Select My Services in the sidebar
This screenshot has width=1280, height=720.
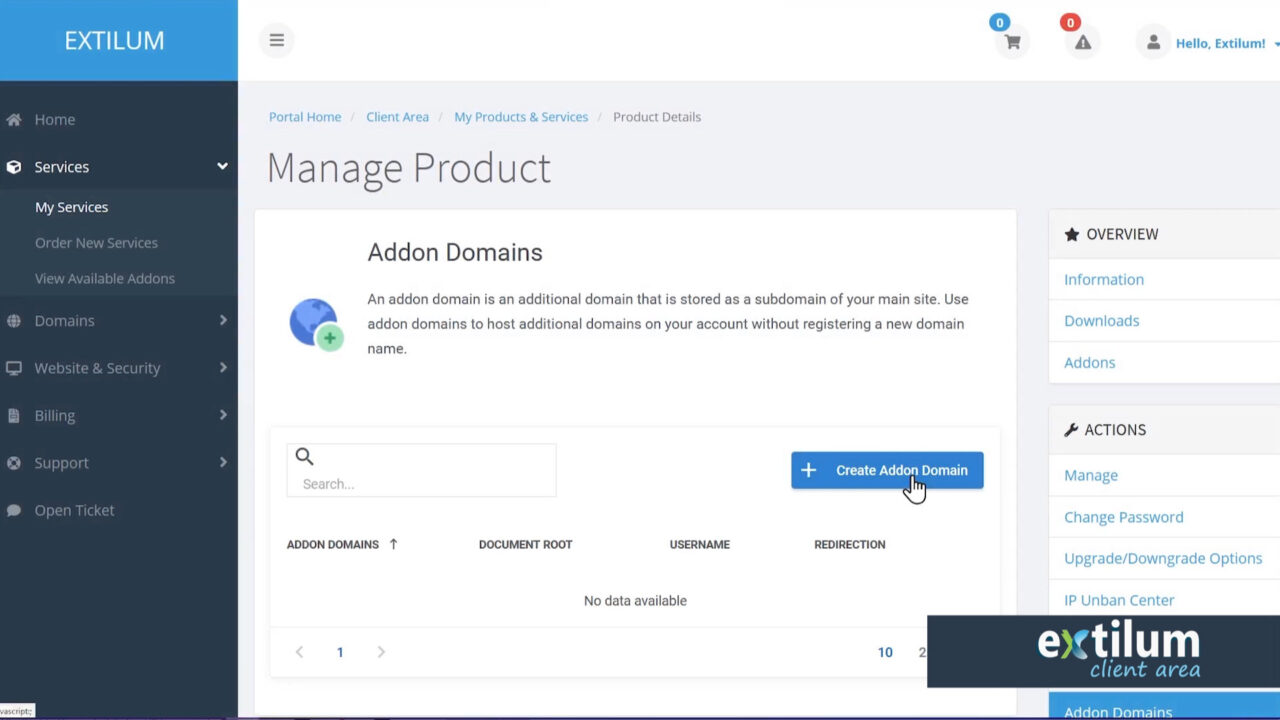(x=71, y=207)
